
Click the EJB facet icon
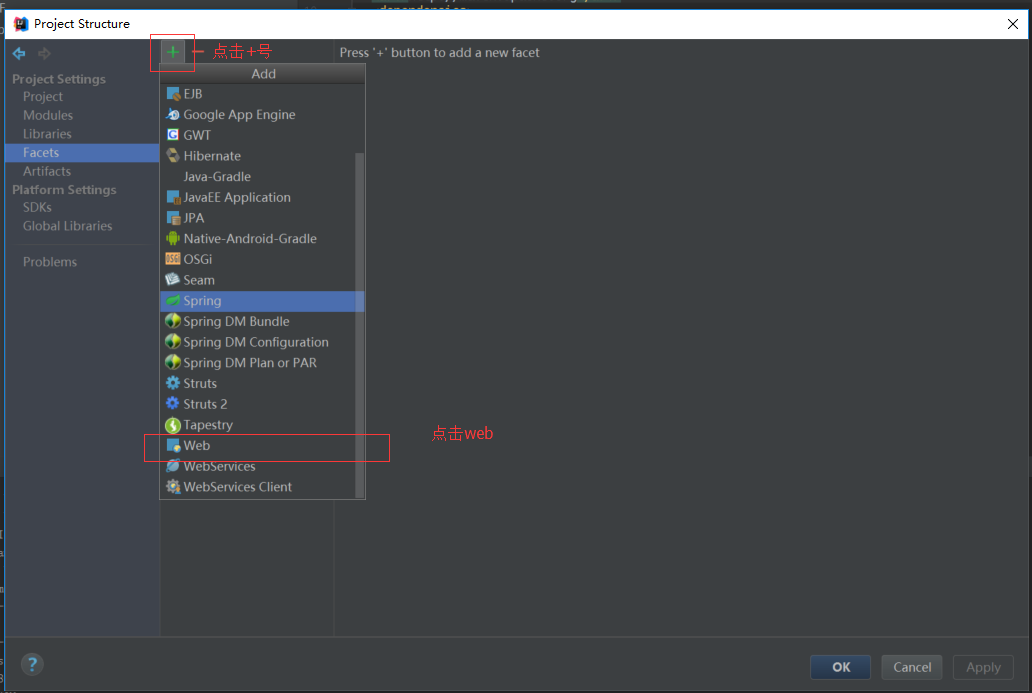(x=173, y=94)
